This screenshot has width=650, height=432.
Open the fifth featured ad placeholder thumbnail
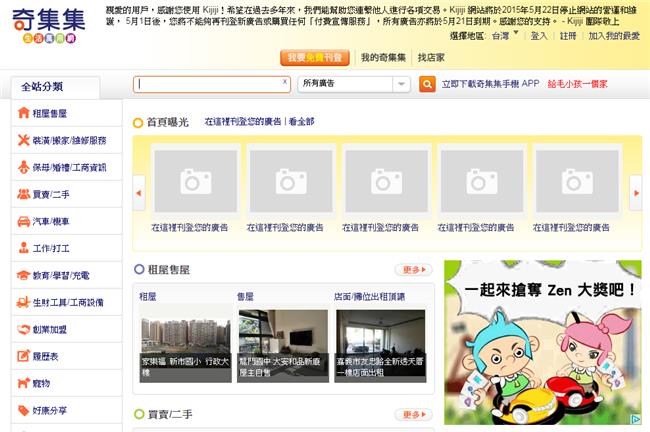pyautogui.click(x=577, y=181)
